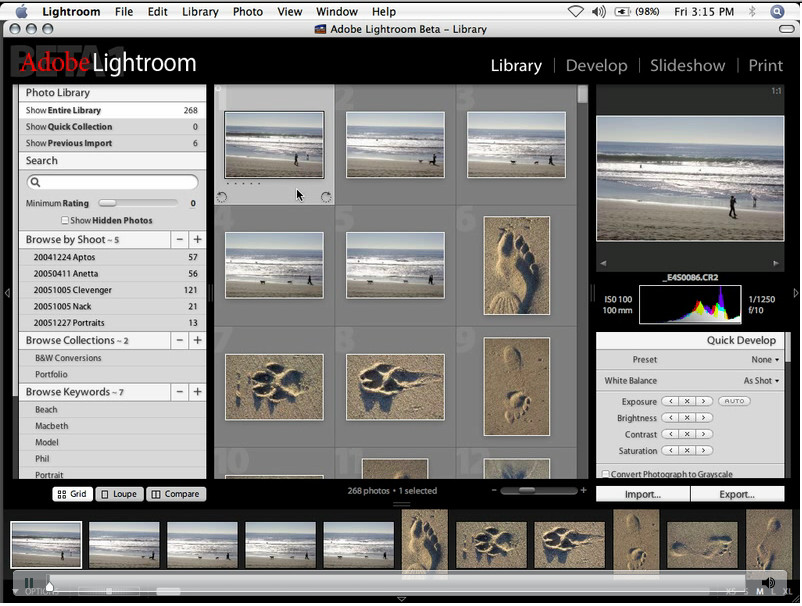Switch to Loupe view
Image resolution: width=802 pixels, height=606 pixels.
point(119,494)
